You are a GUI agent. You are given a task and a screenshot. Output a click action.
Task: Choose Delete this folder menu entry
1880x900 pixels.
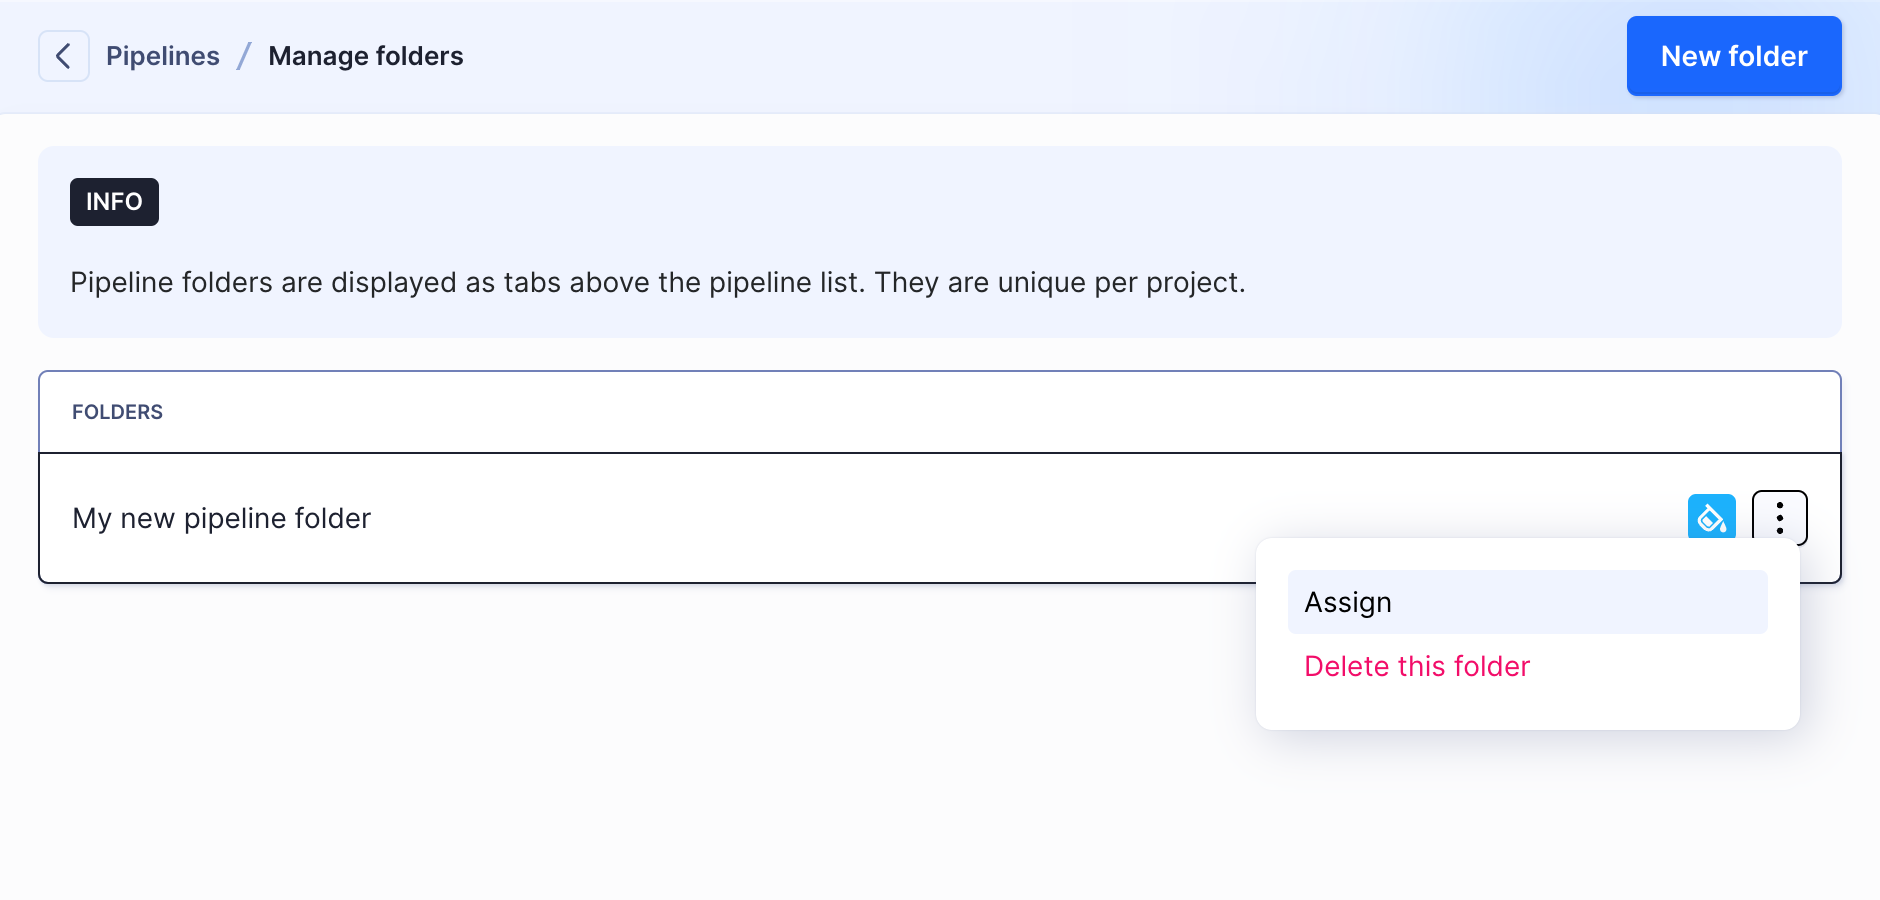tap(1417, 666)
